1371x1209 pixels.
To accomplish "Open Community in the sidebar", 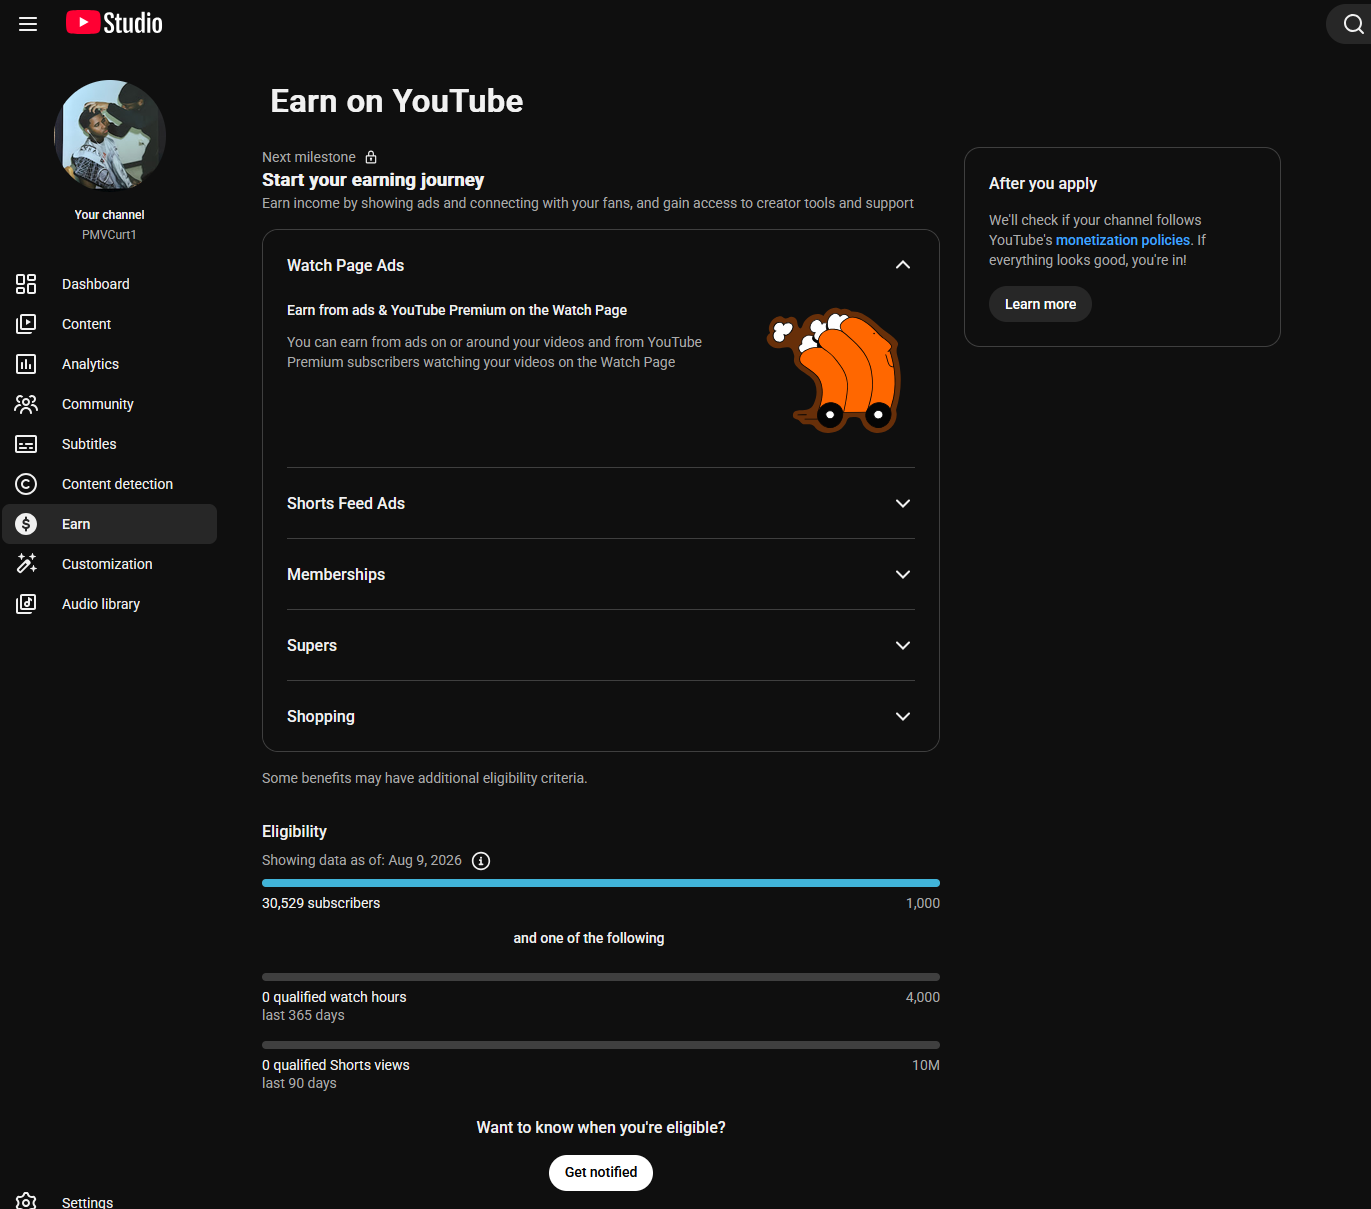I will (110, 404).
